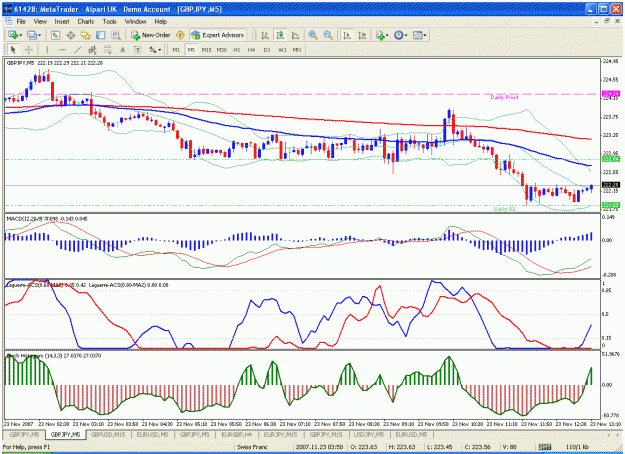Zoom out of the chart
The image size is (625, 454).
pyautogui.click(x=328, y=35)
